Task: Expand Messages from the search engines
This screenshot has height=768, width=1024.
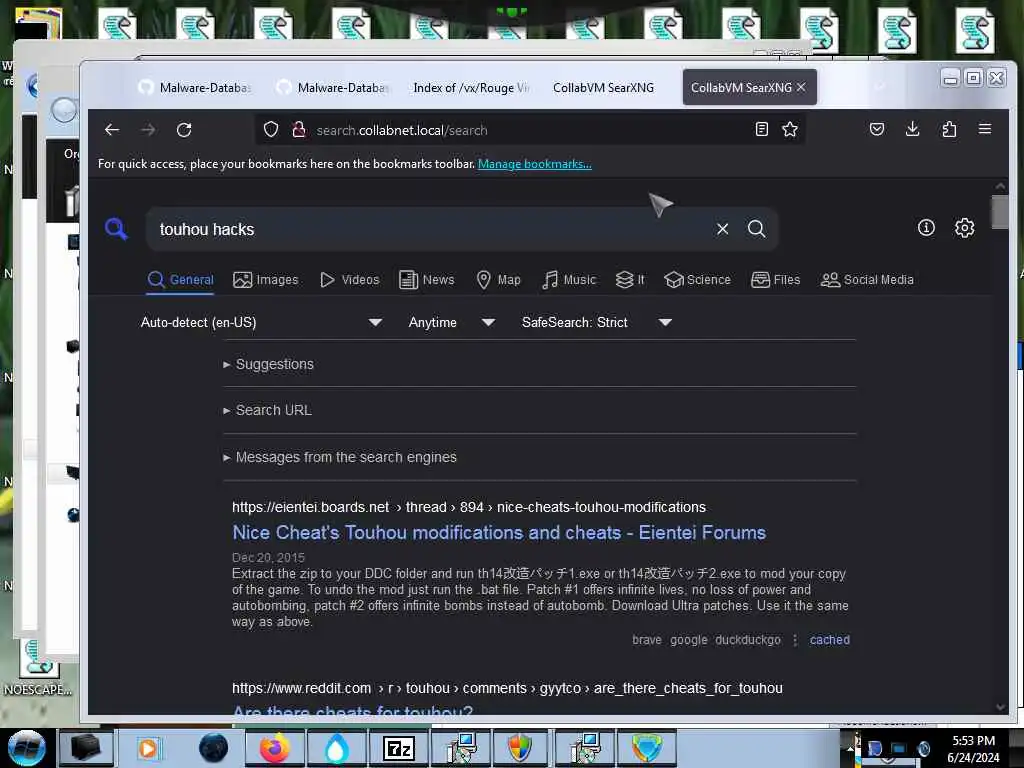Action: point(340,457)
